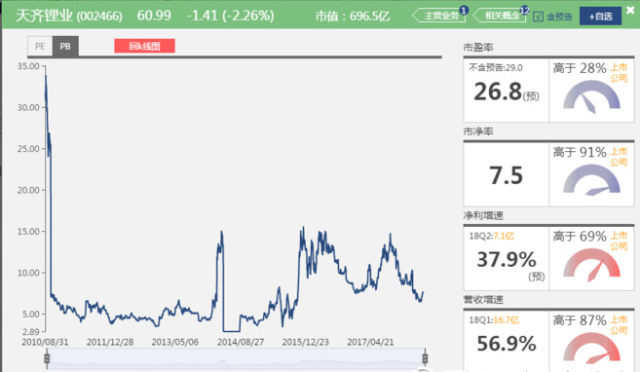
Task: Close the stock detail panel
Action: coord(631,10)
